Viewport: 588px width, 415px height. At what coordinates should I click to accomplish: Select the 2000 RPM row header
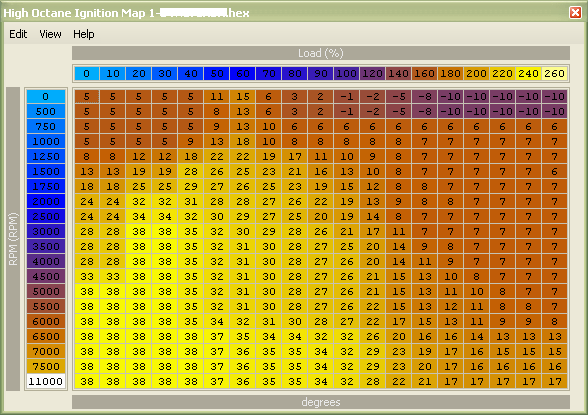coord(46,201)
